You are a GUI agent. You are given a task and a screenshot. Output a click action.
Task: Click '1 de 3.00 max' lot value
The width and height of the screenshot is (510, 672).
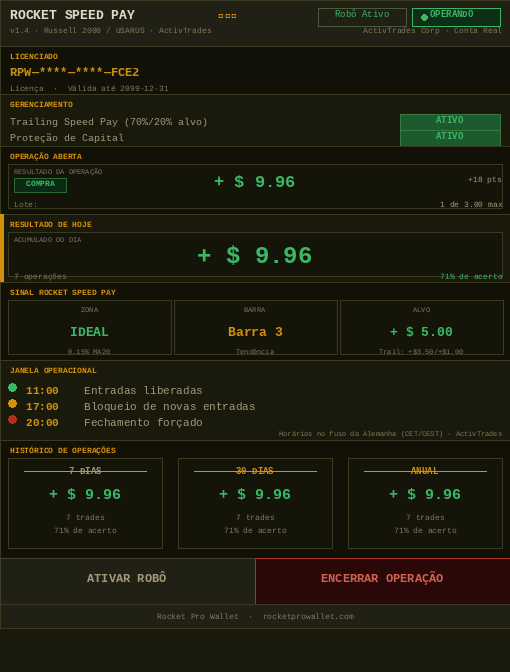(x=471, y=204)
